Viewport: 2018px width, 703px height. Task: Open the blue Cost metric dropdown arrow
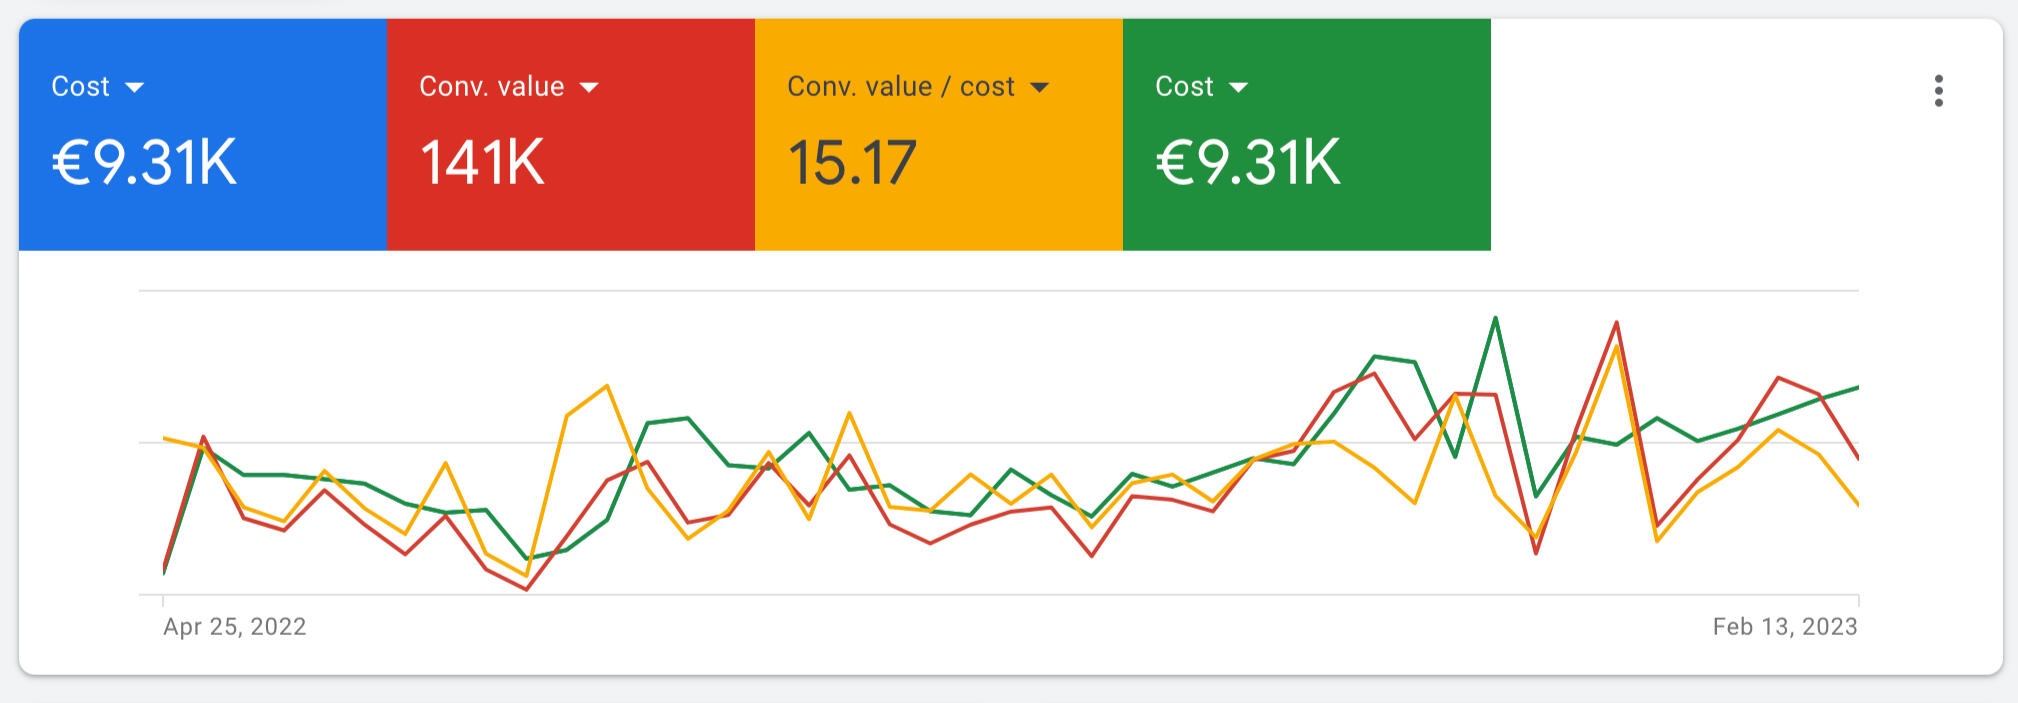[134, 88]
